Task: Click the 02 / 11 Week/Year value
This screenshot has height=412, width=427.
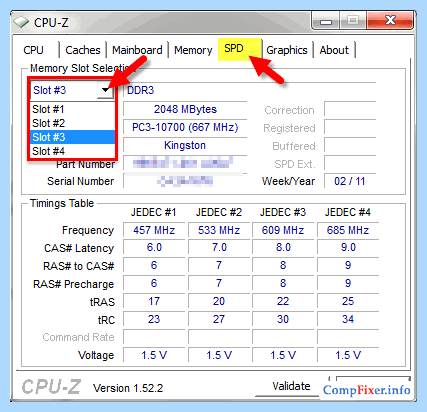Action: click(x=350, y=181)
